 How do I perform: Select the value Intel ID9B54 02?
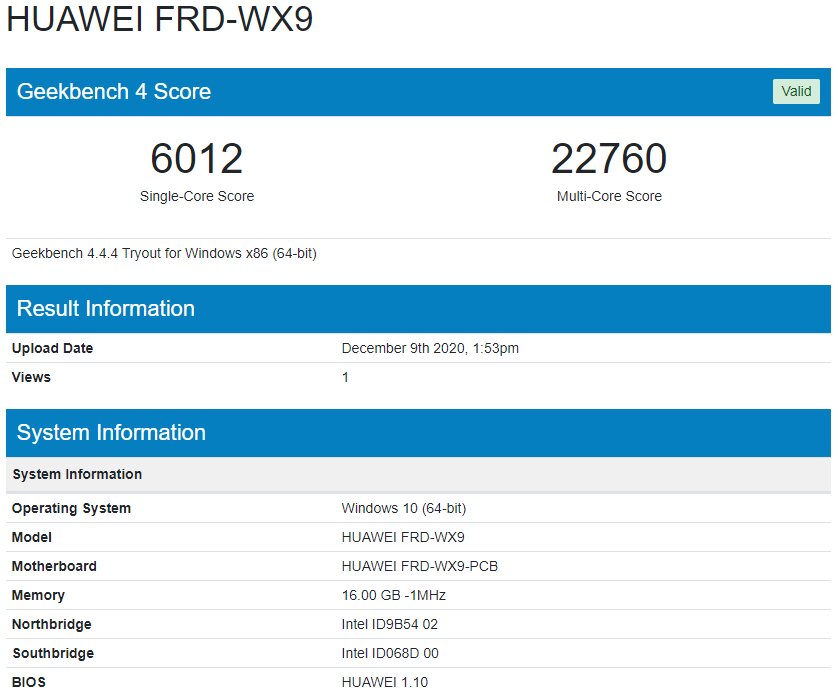(390, 624)
